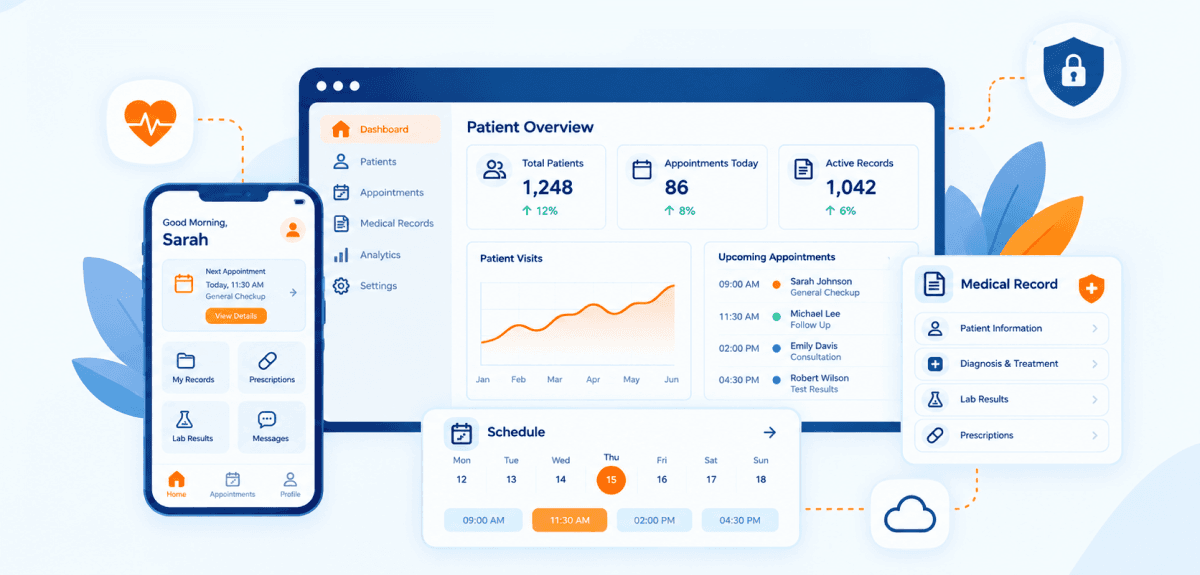This screenshot has height=575, width=1200.
Task: Click the orange medical shield badge
Action: [x=1091, y=289]
